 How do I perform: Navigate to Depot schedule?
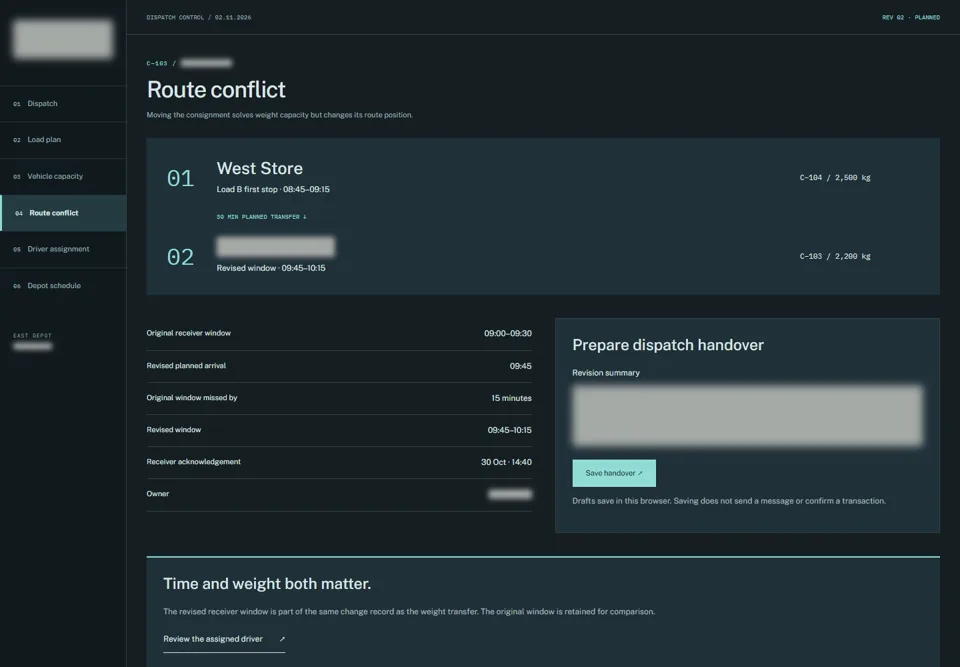[x=63, y=285]
